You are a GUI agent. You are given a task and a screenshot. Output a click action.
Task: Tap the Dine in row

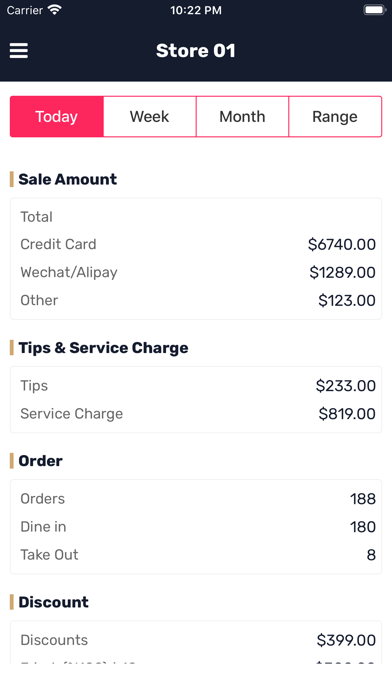tap(196, 526)
